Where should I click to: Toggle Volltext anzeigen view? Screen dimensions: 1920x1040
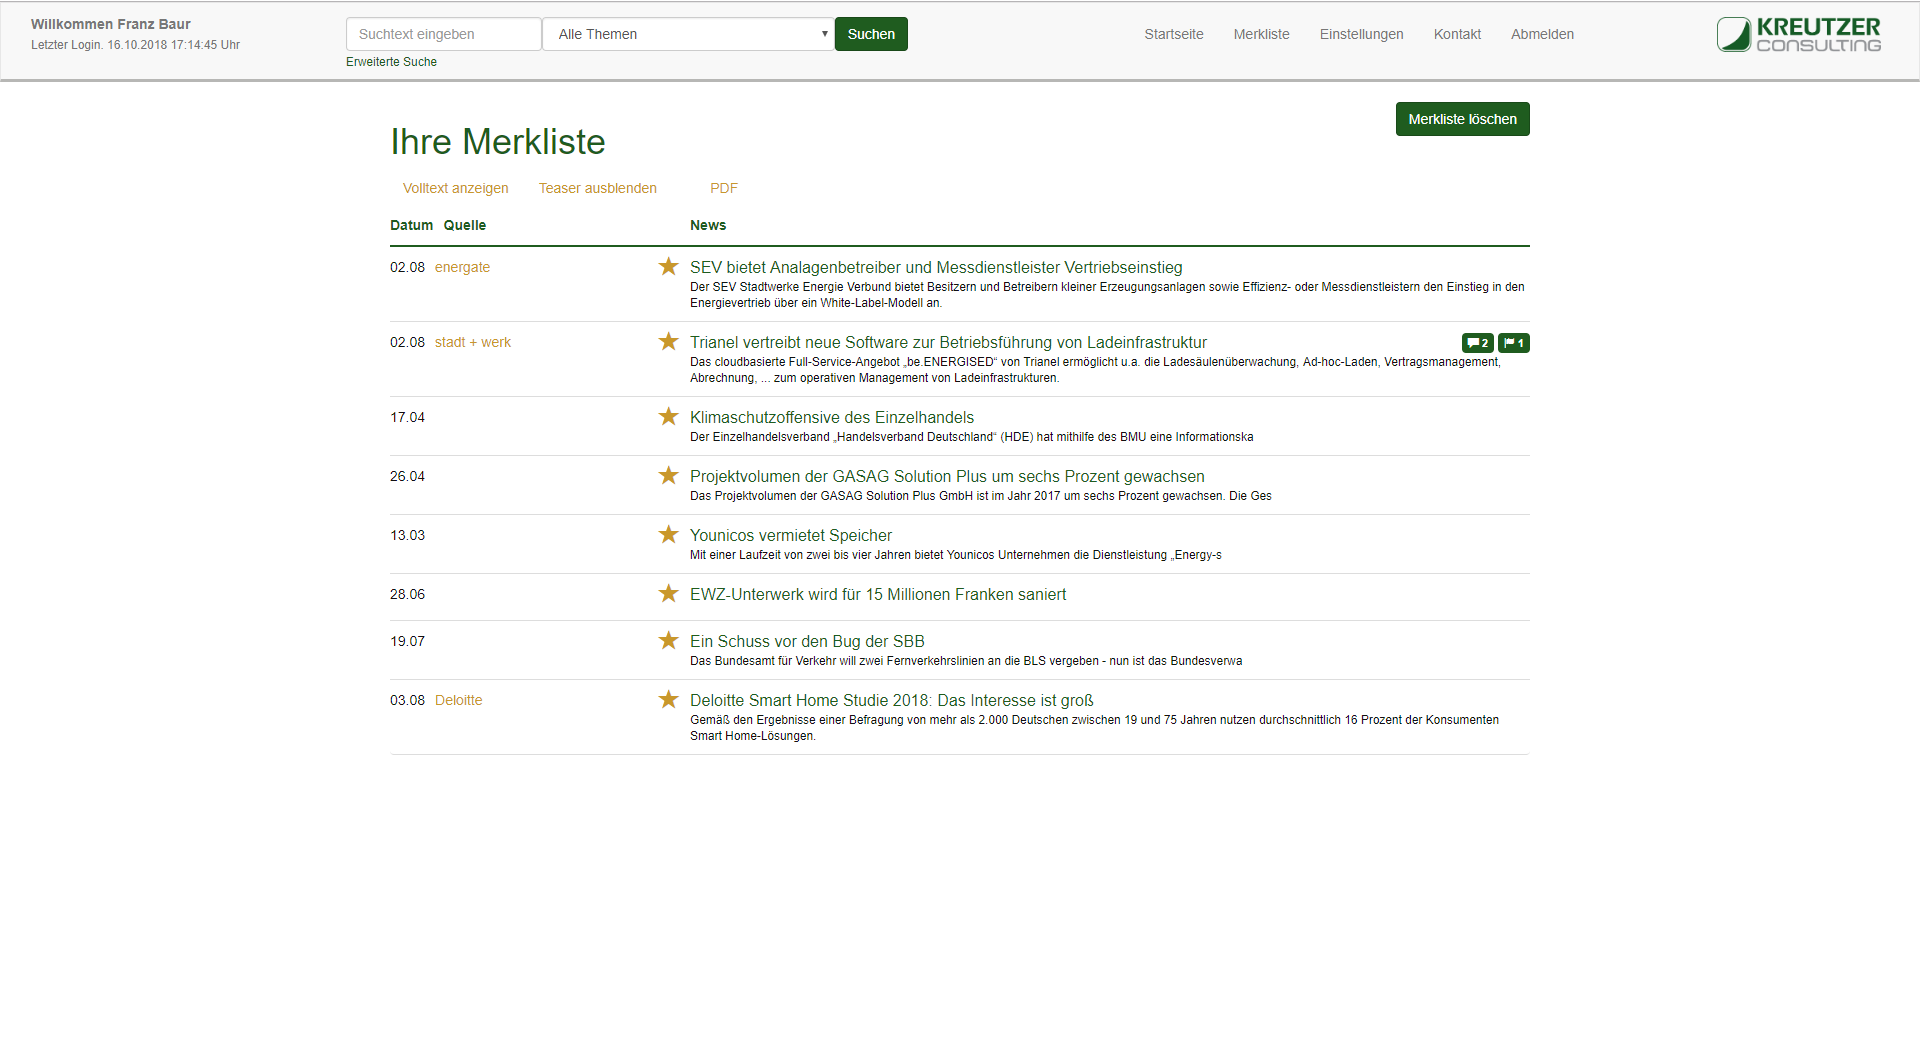pos(455,188)
